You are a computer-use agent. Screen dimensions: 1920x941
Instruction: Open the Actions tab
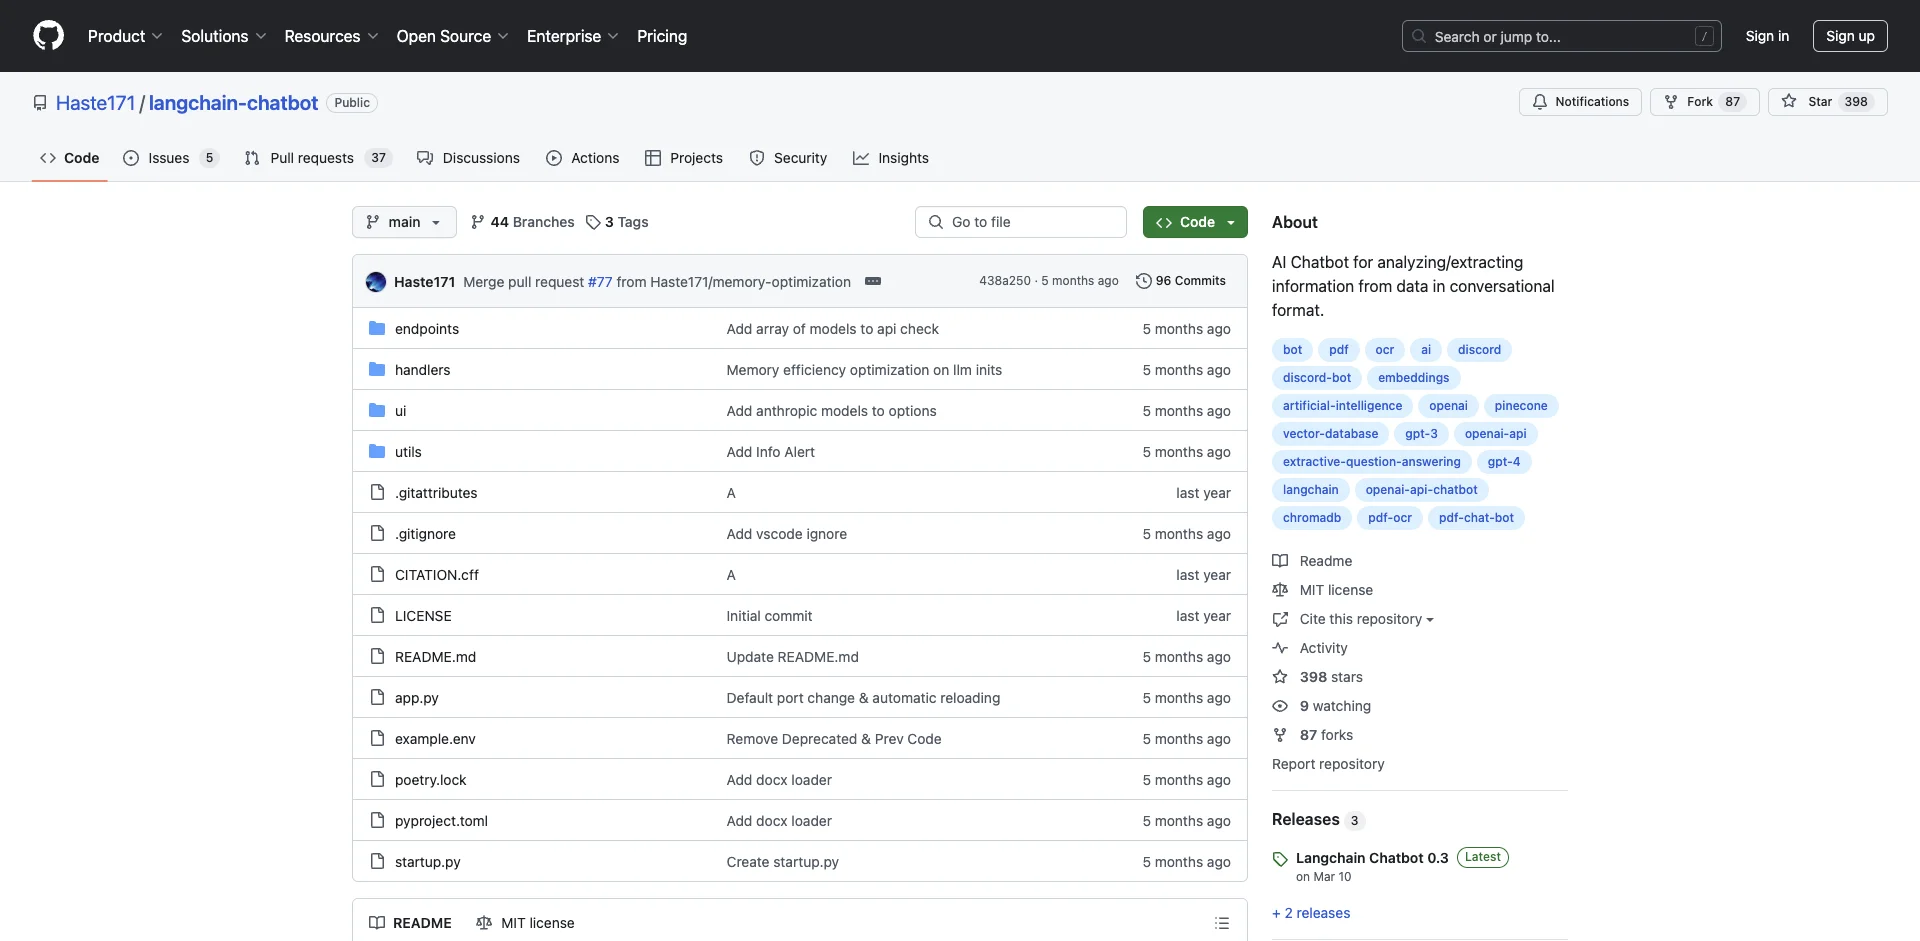pyautogui.click(x=583, y=158)
